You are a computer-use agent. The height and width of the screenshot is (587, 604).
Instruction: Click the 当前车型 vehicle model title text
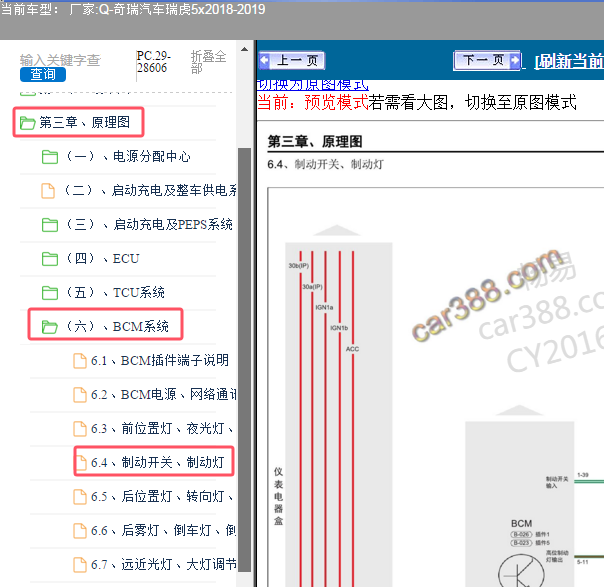tap(133, 9)
